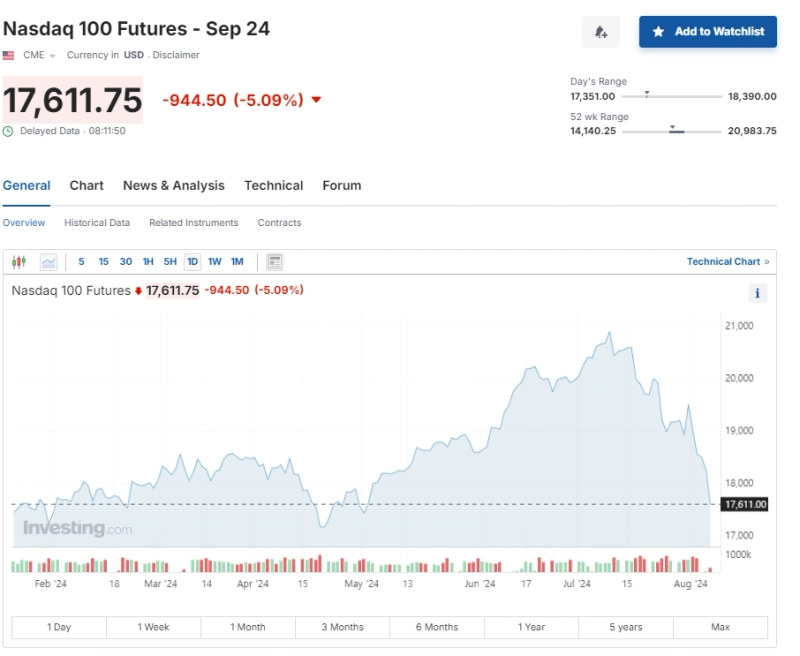This screenshot has height=656, width=800.
Task: Switch to the Forum tab
Action: tap(341, 186)
